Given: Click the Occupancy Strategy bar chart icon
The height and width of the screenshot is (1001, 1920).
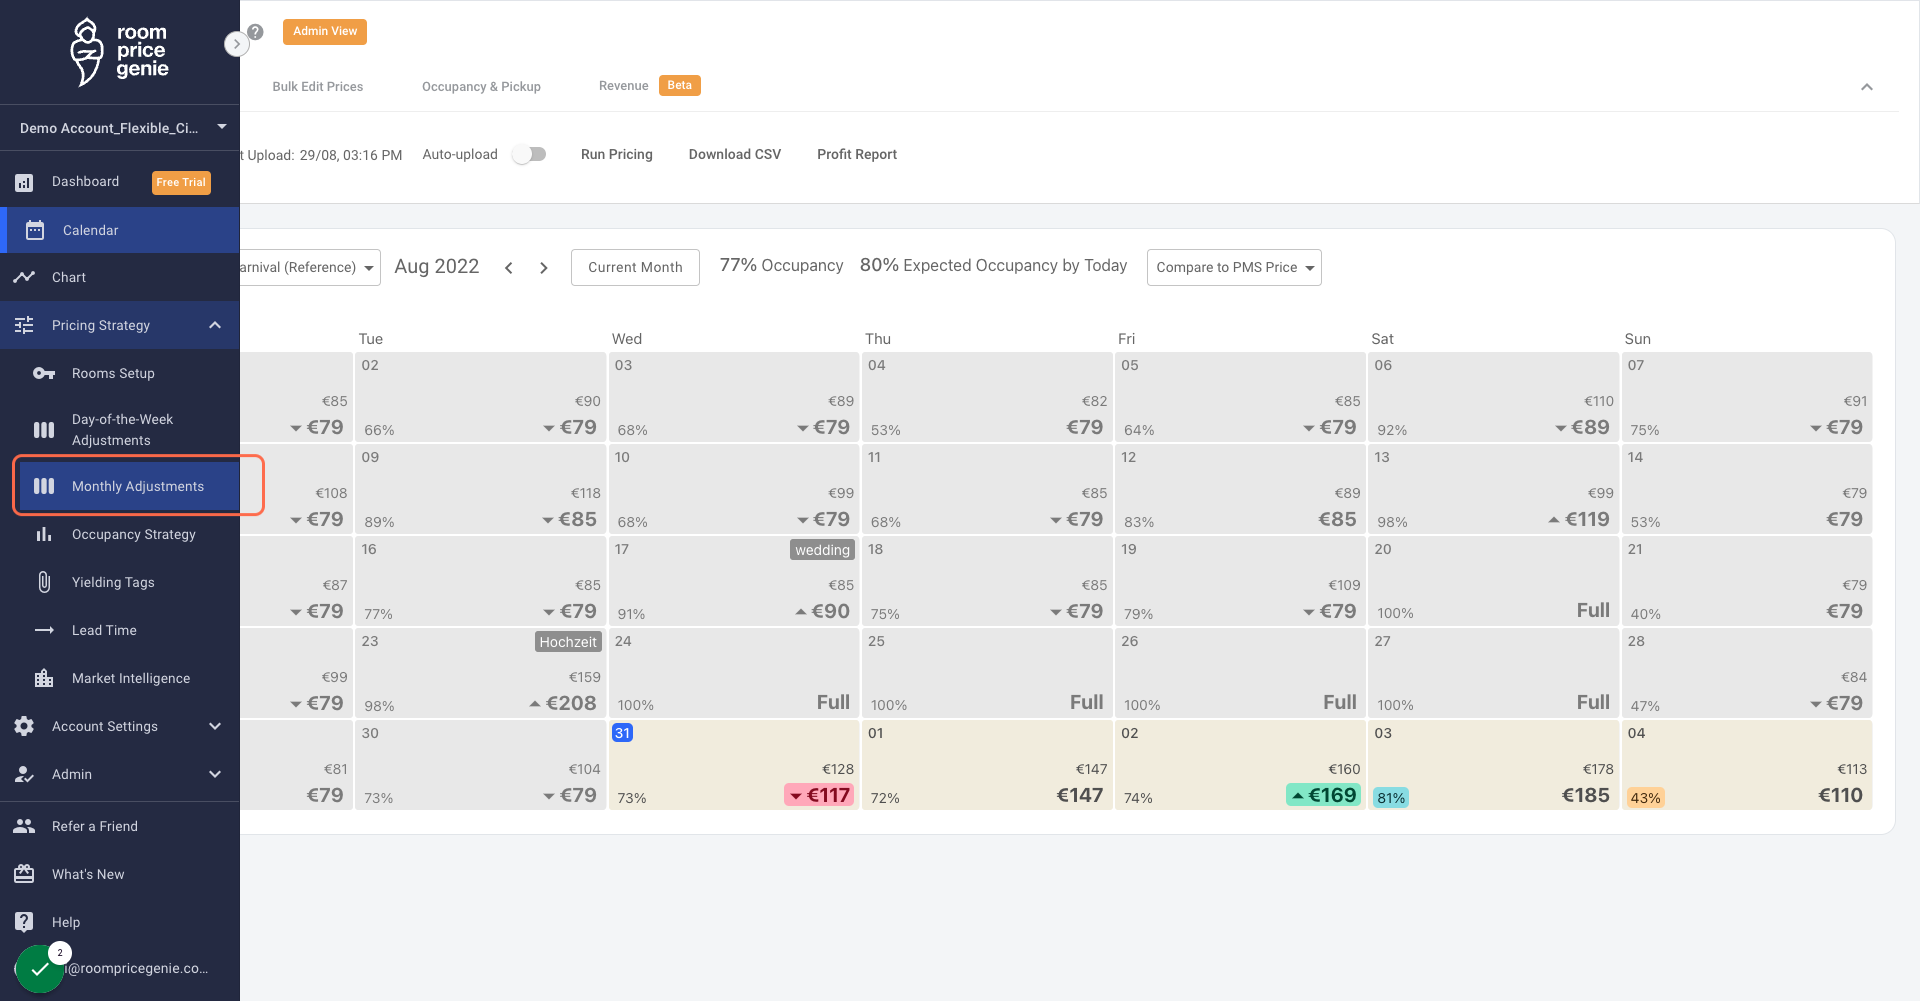Looking at the screenshot, I should (44, 534).
